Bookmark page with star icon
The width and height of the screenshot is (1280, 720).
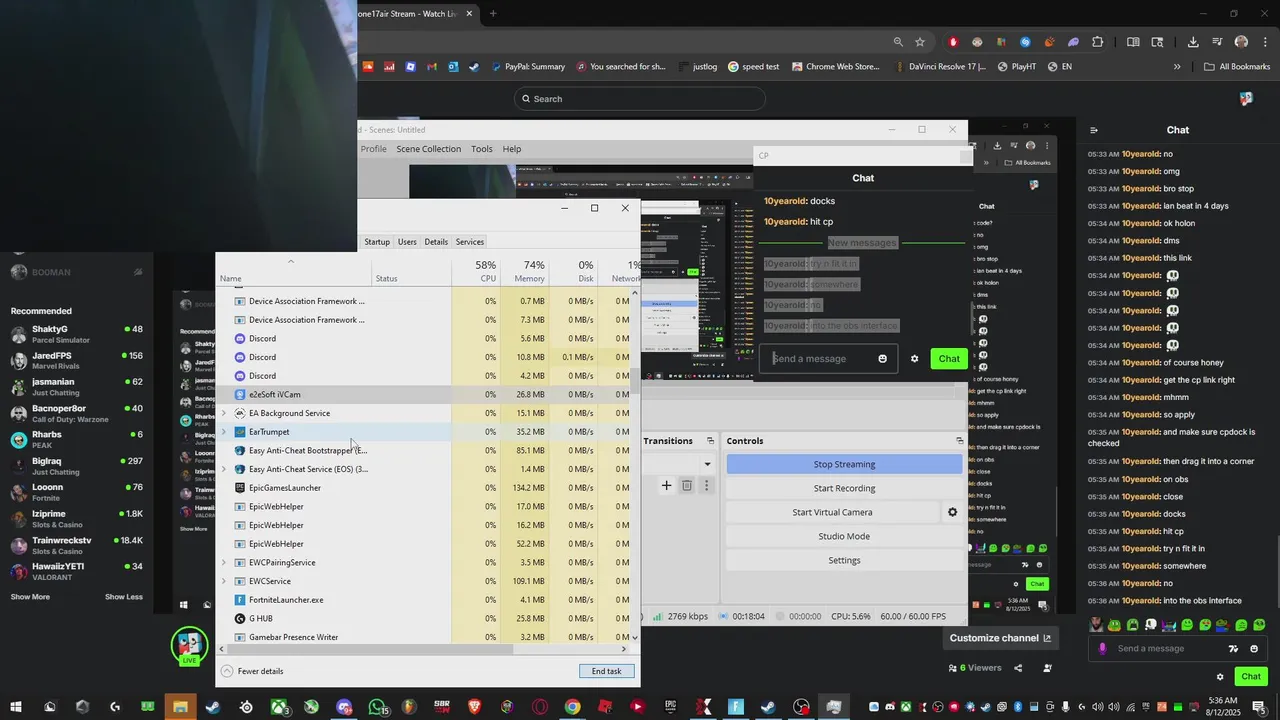pyautogui.click(x=920, y=42)
